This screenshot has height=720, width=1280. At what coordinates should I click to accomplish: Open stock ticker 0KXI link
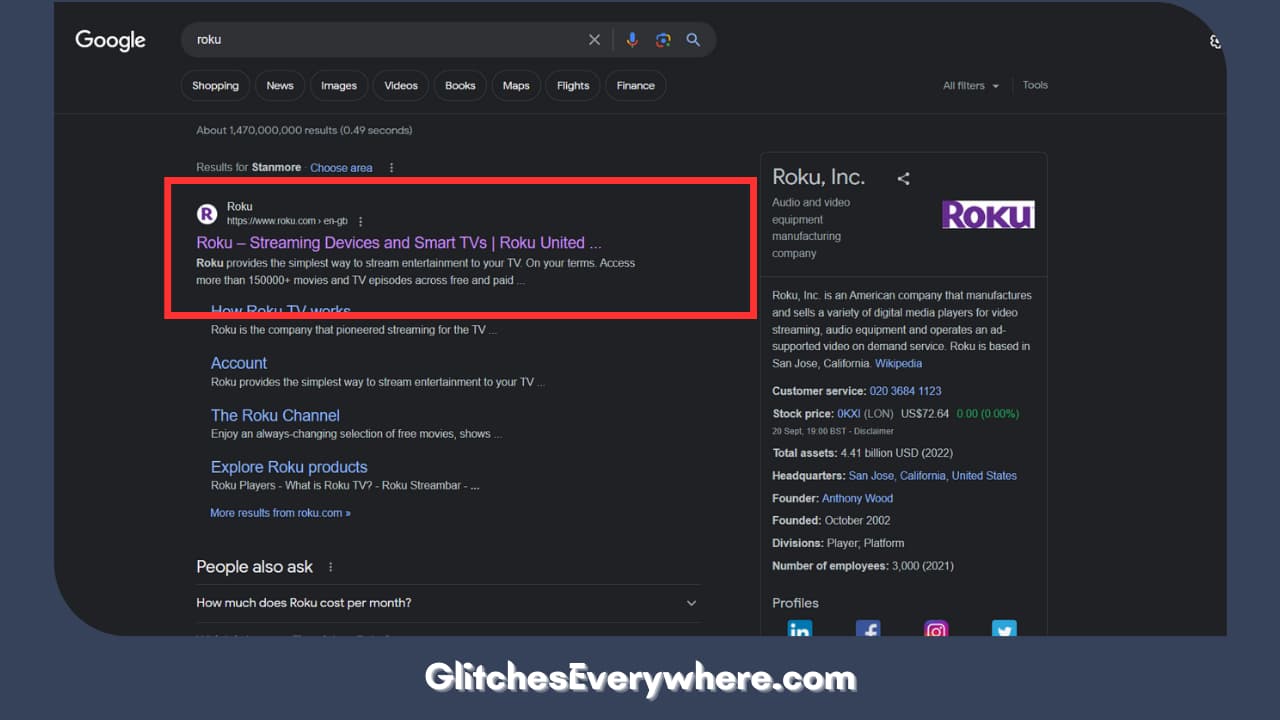pos(848,414)
